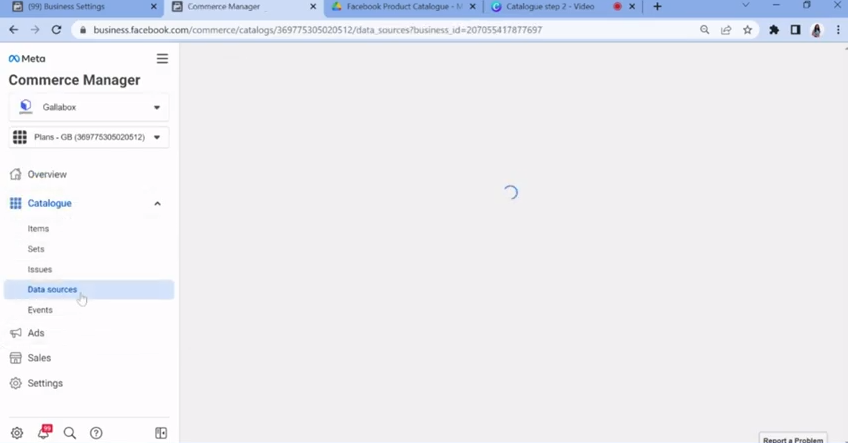Viewport: 848px width, 443px height.
Task: Go to Ads in the sidebar
Action: click(x=36, y=333)
